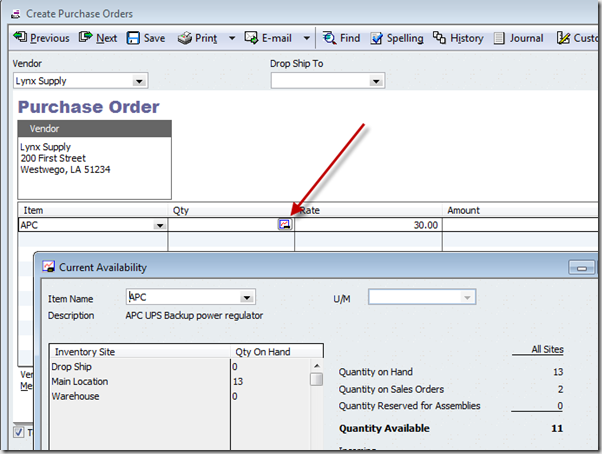Click the Main Location quantity value 13

coord(238,381)
